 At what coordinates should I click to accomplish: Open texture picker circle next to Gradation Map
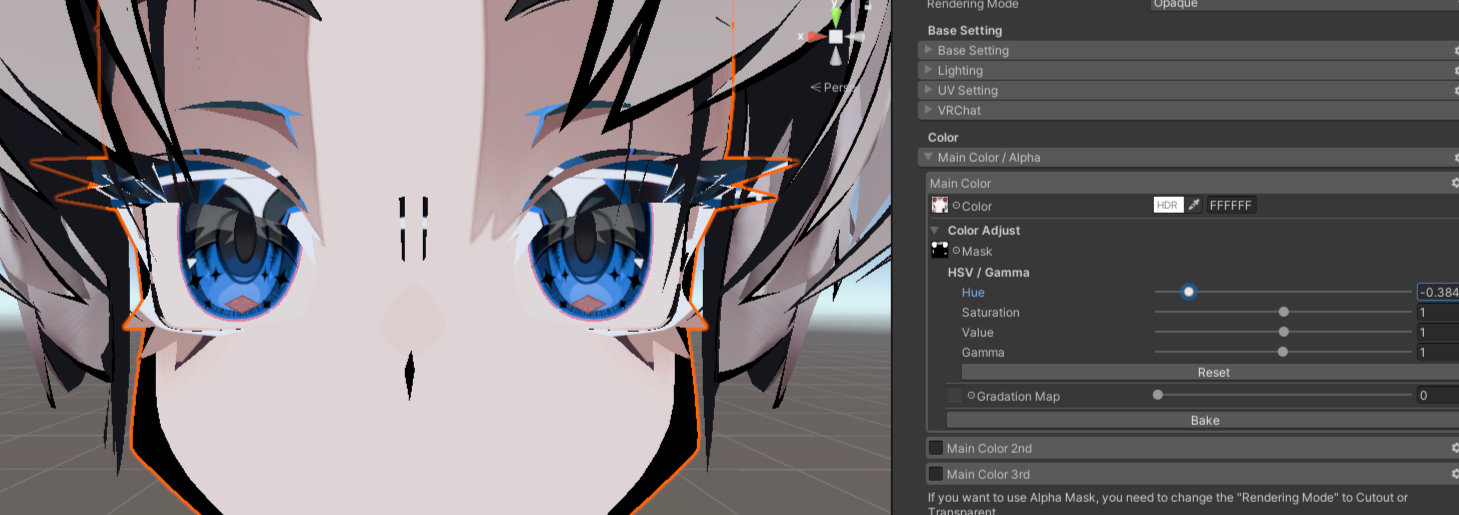[x=971, y=396]
